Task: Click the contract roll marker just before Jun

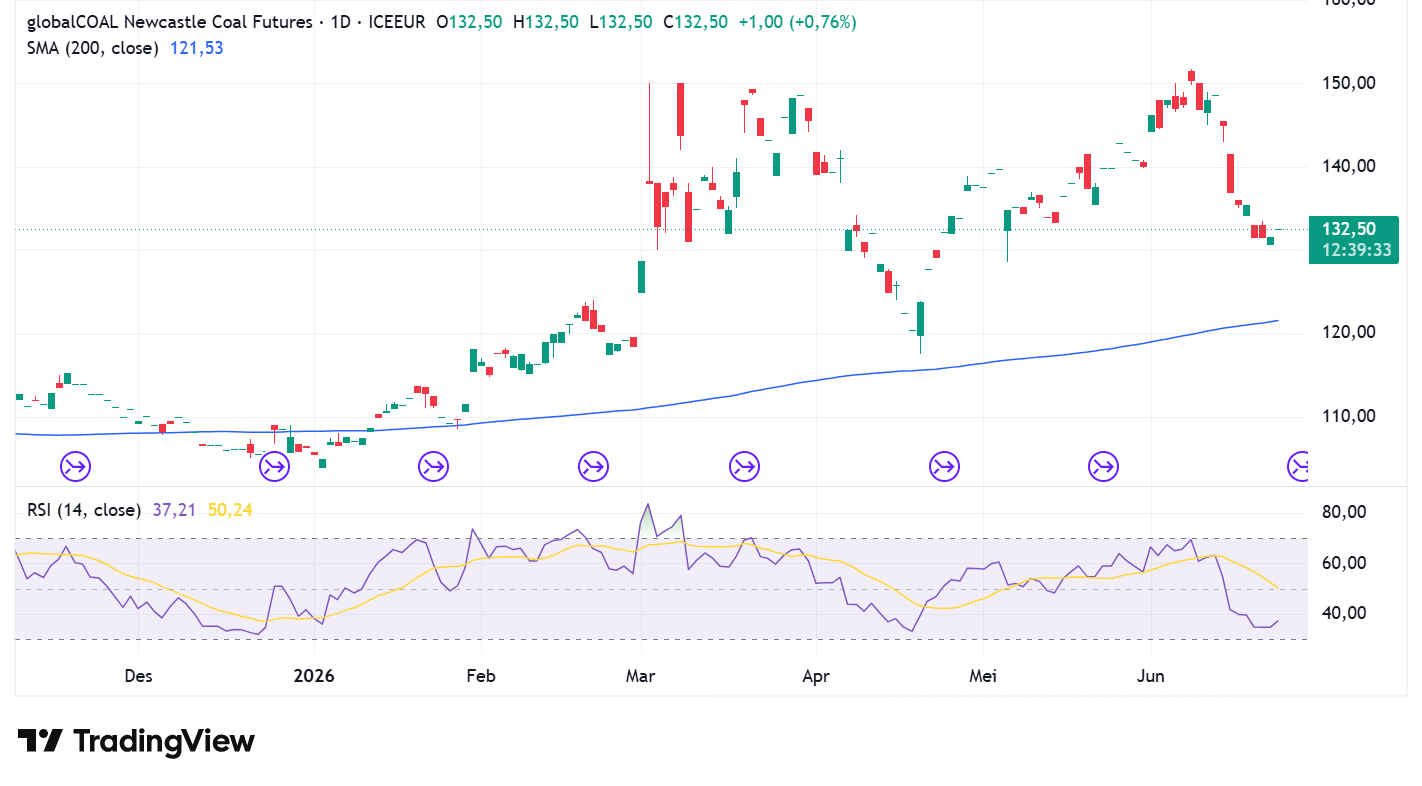Action: pyautogui.click(x=1103, y=466)
